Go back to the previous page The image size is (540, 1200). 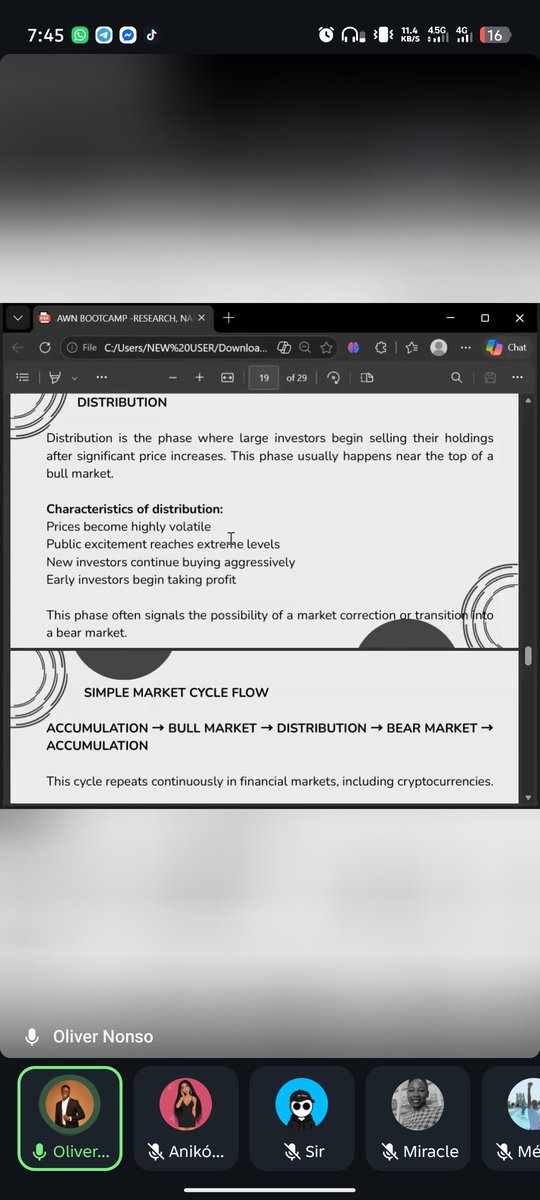coord(17,347)
